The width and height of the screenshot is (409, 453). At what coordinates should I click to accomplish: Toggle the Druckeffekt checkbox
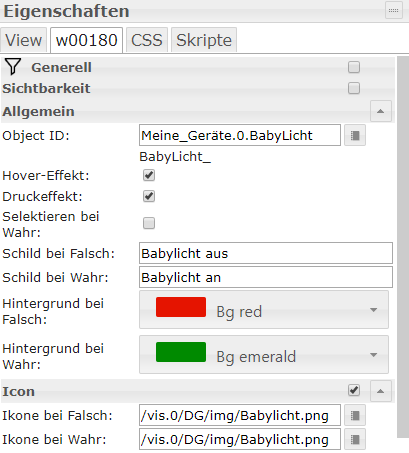pyautogui.click(x=149, y=196)
